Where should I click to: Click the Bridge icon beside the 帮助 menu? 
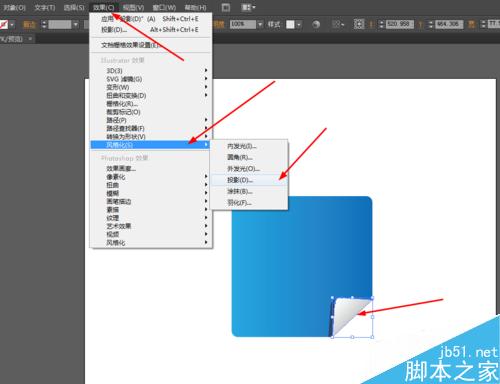tap(226, 7)
